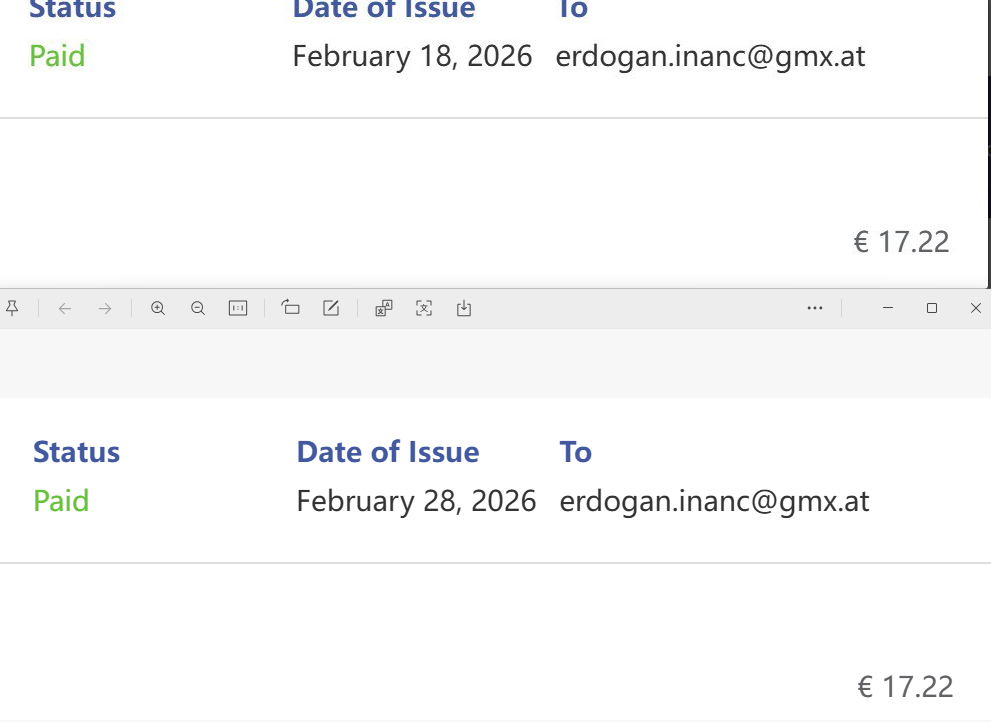The height and width of the screenshot is (722, 991).
Task: Rotate the image with the rotate icon
Action: 291,308
